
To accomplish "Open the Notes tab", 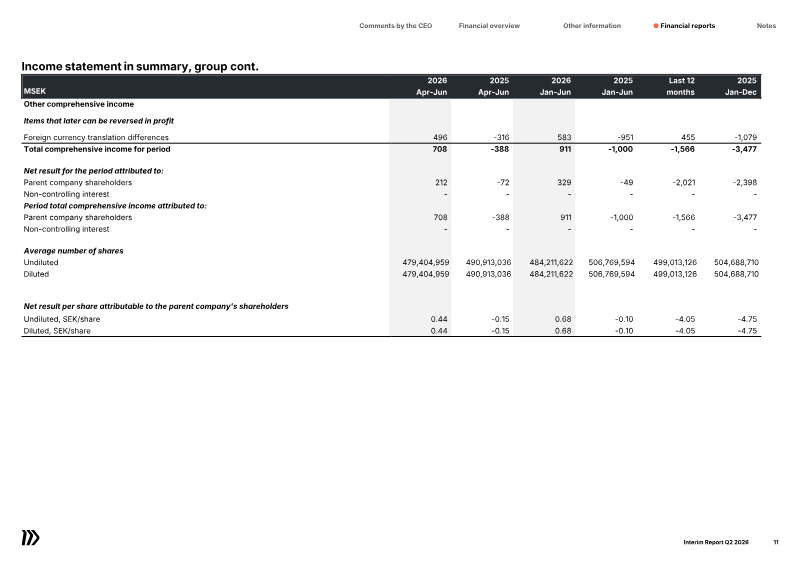I will [766, 26].
